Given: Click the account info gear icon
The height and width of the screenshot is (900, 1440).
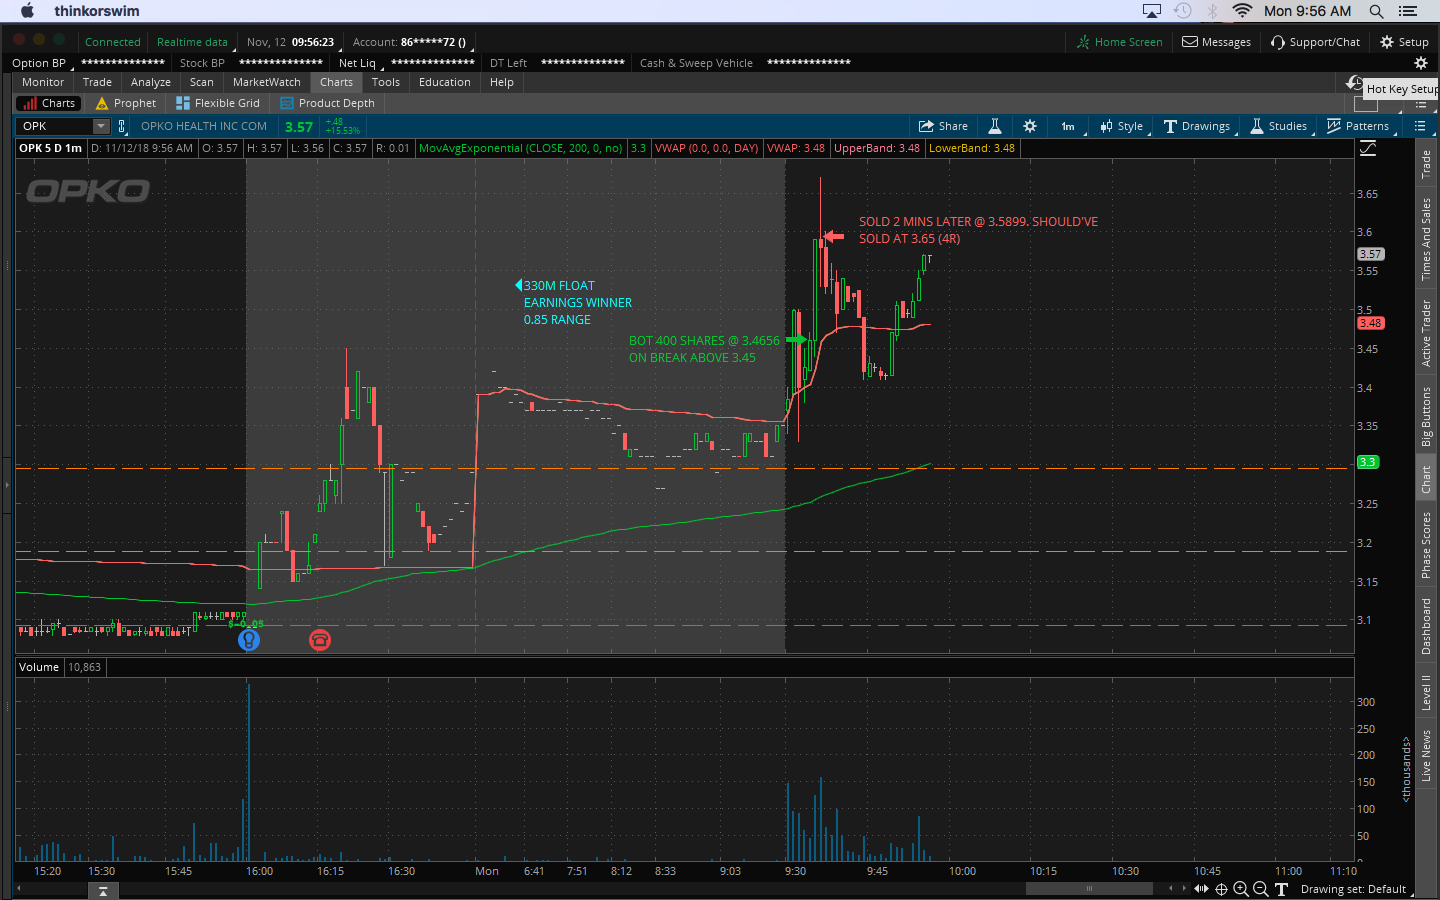Looking at the screenshot, I should (x=1420, y=63).
